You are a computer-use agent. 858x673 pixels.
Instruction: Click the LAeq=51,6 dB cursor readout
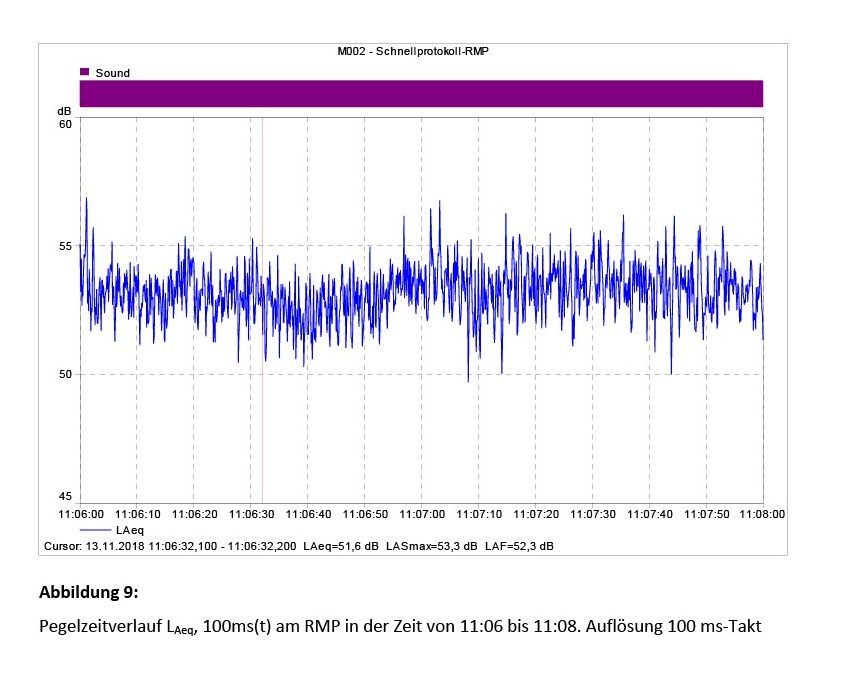click(341, 546)
